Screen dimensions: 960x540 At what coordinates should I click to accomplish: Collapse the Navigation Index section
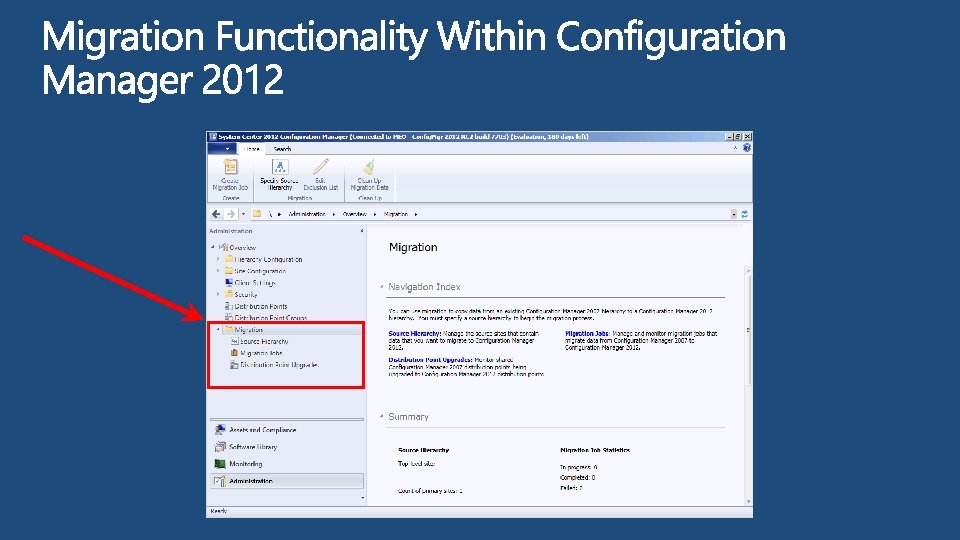point(381,287)
